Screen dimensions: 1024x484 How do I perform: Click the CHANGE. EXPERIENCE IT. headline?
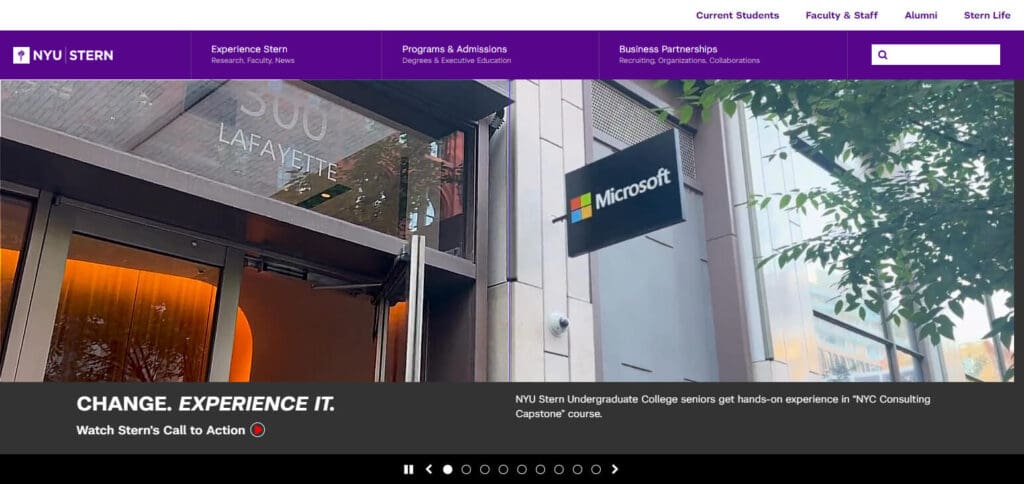click(x=206, y=404)
